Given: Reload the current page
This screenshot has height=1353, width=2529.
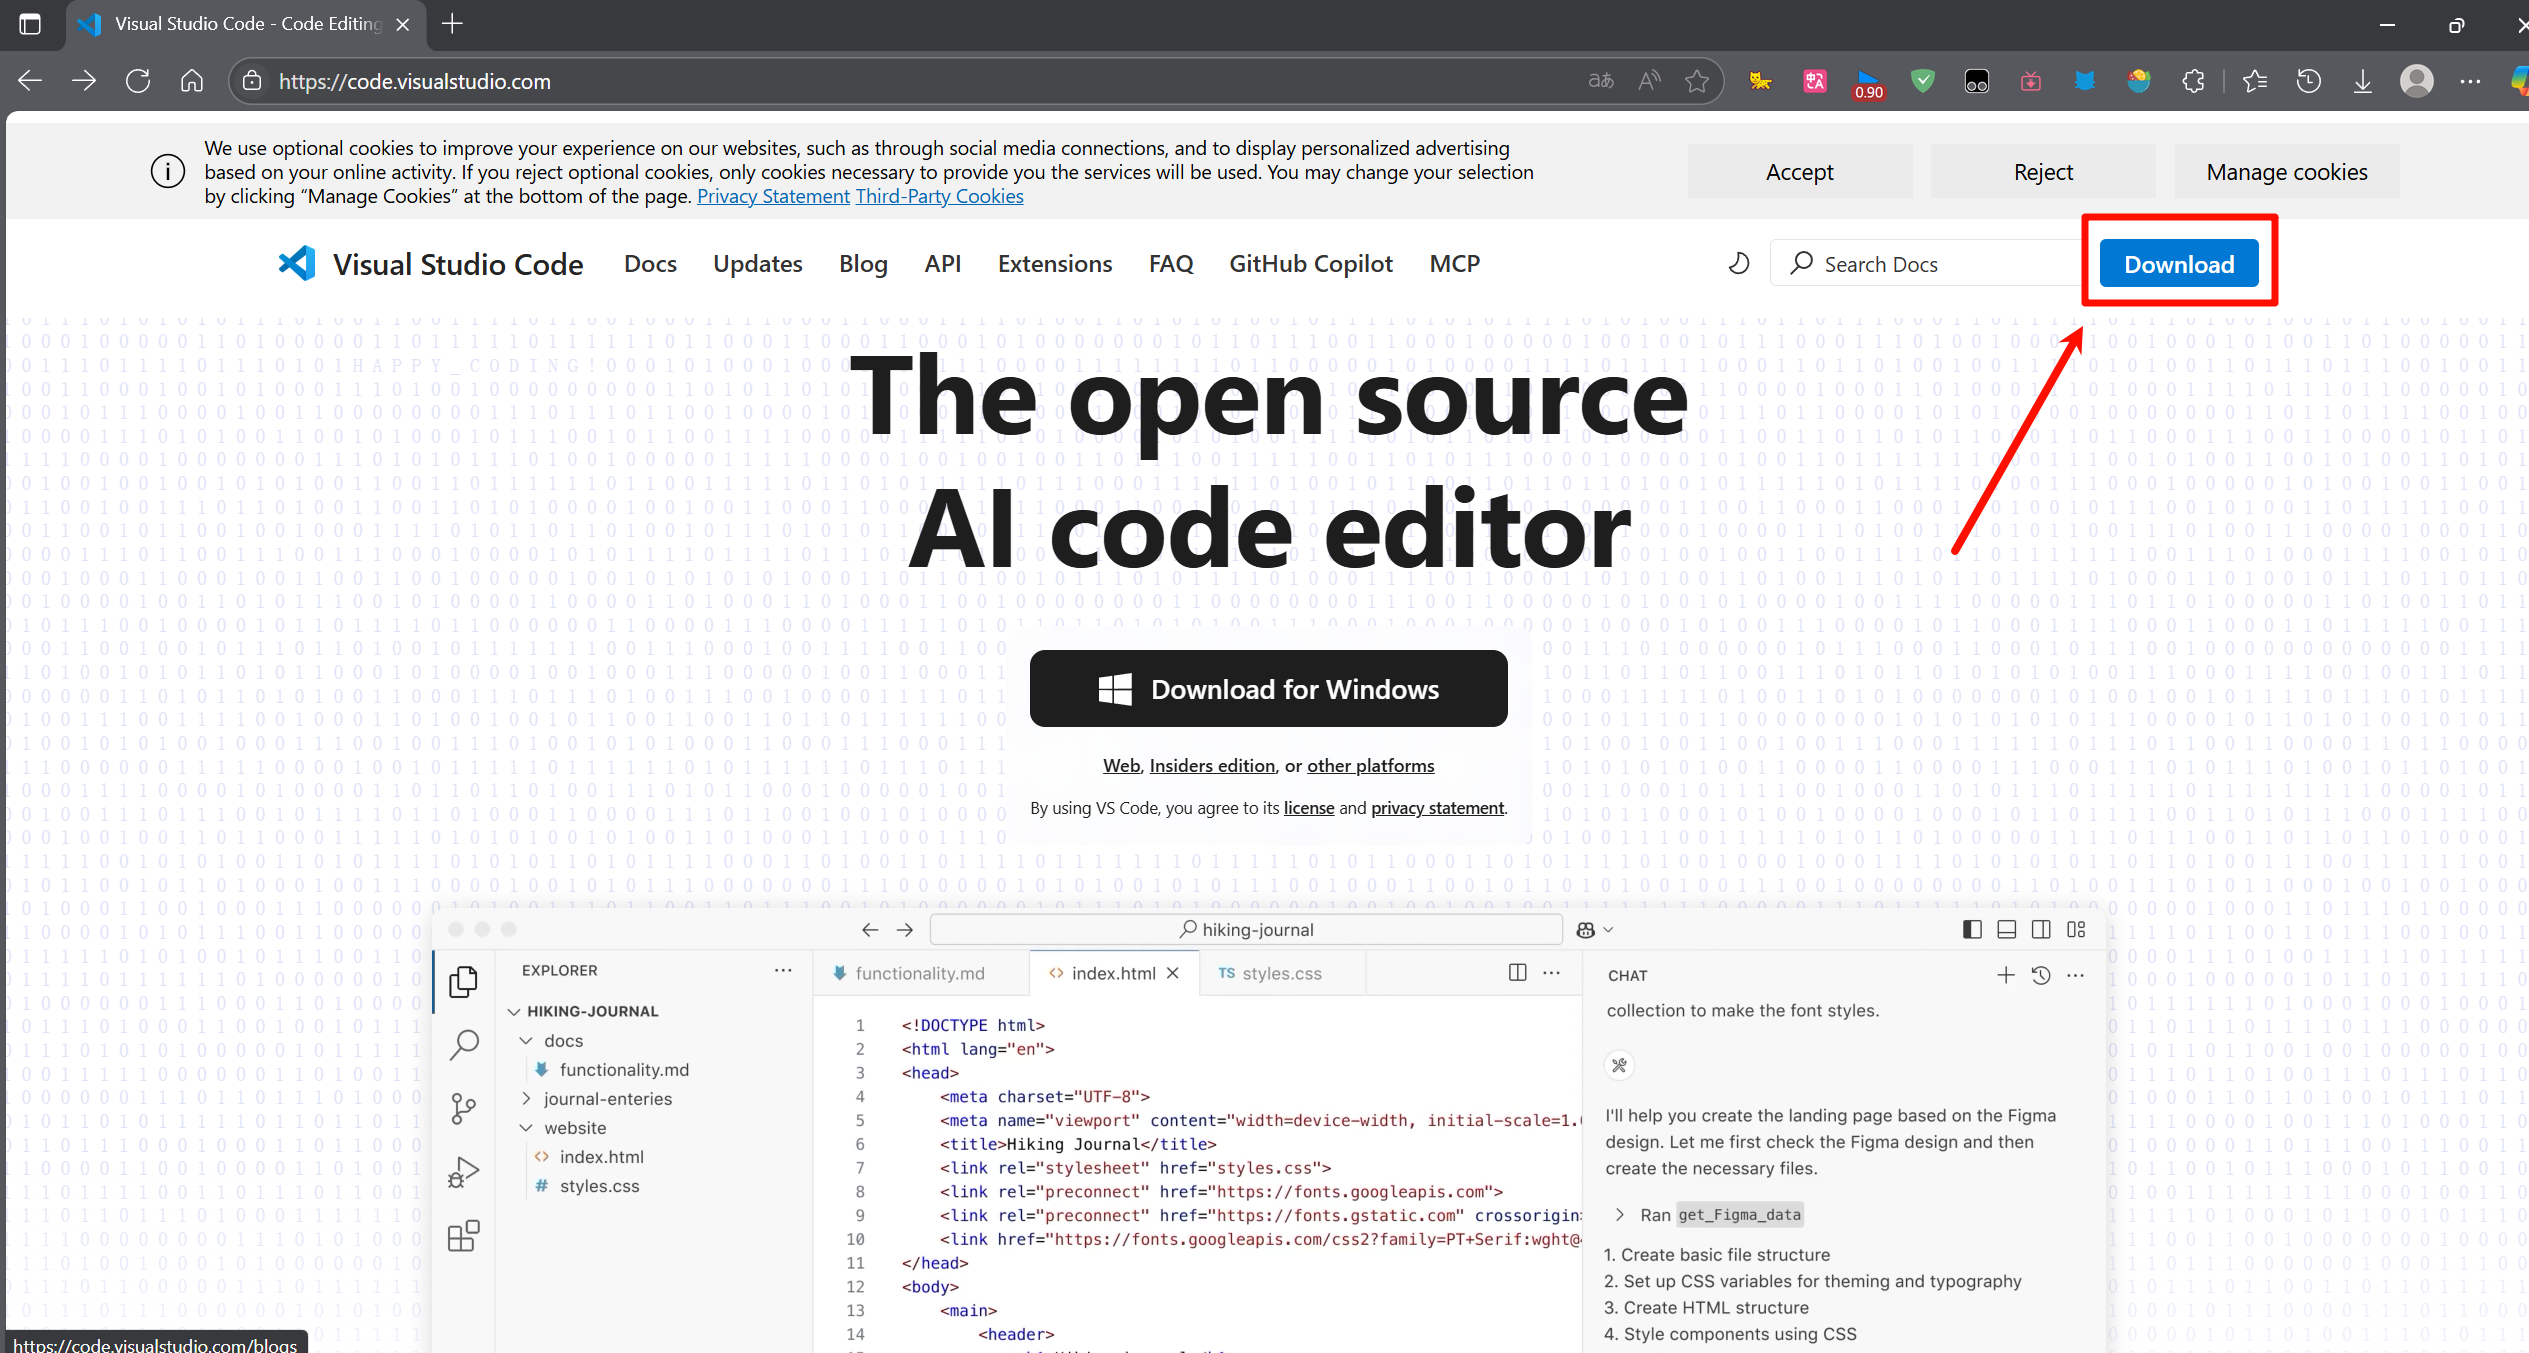Looking at the screenshot, I should [138, 81].
